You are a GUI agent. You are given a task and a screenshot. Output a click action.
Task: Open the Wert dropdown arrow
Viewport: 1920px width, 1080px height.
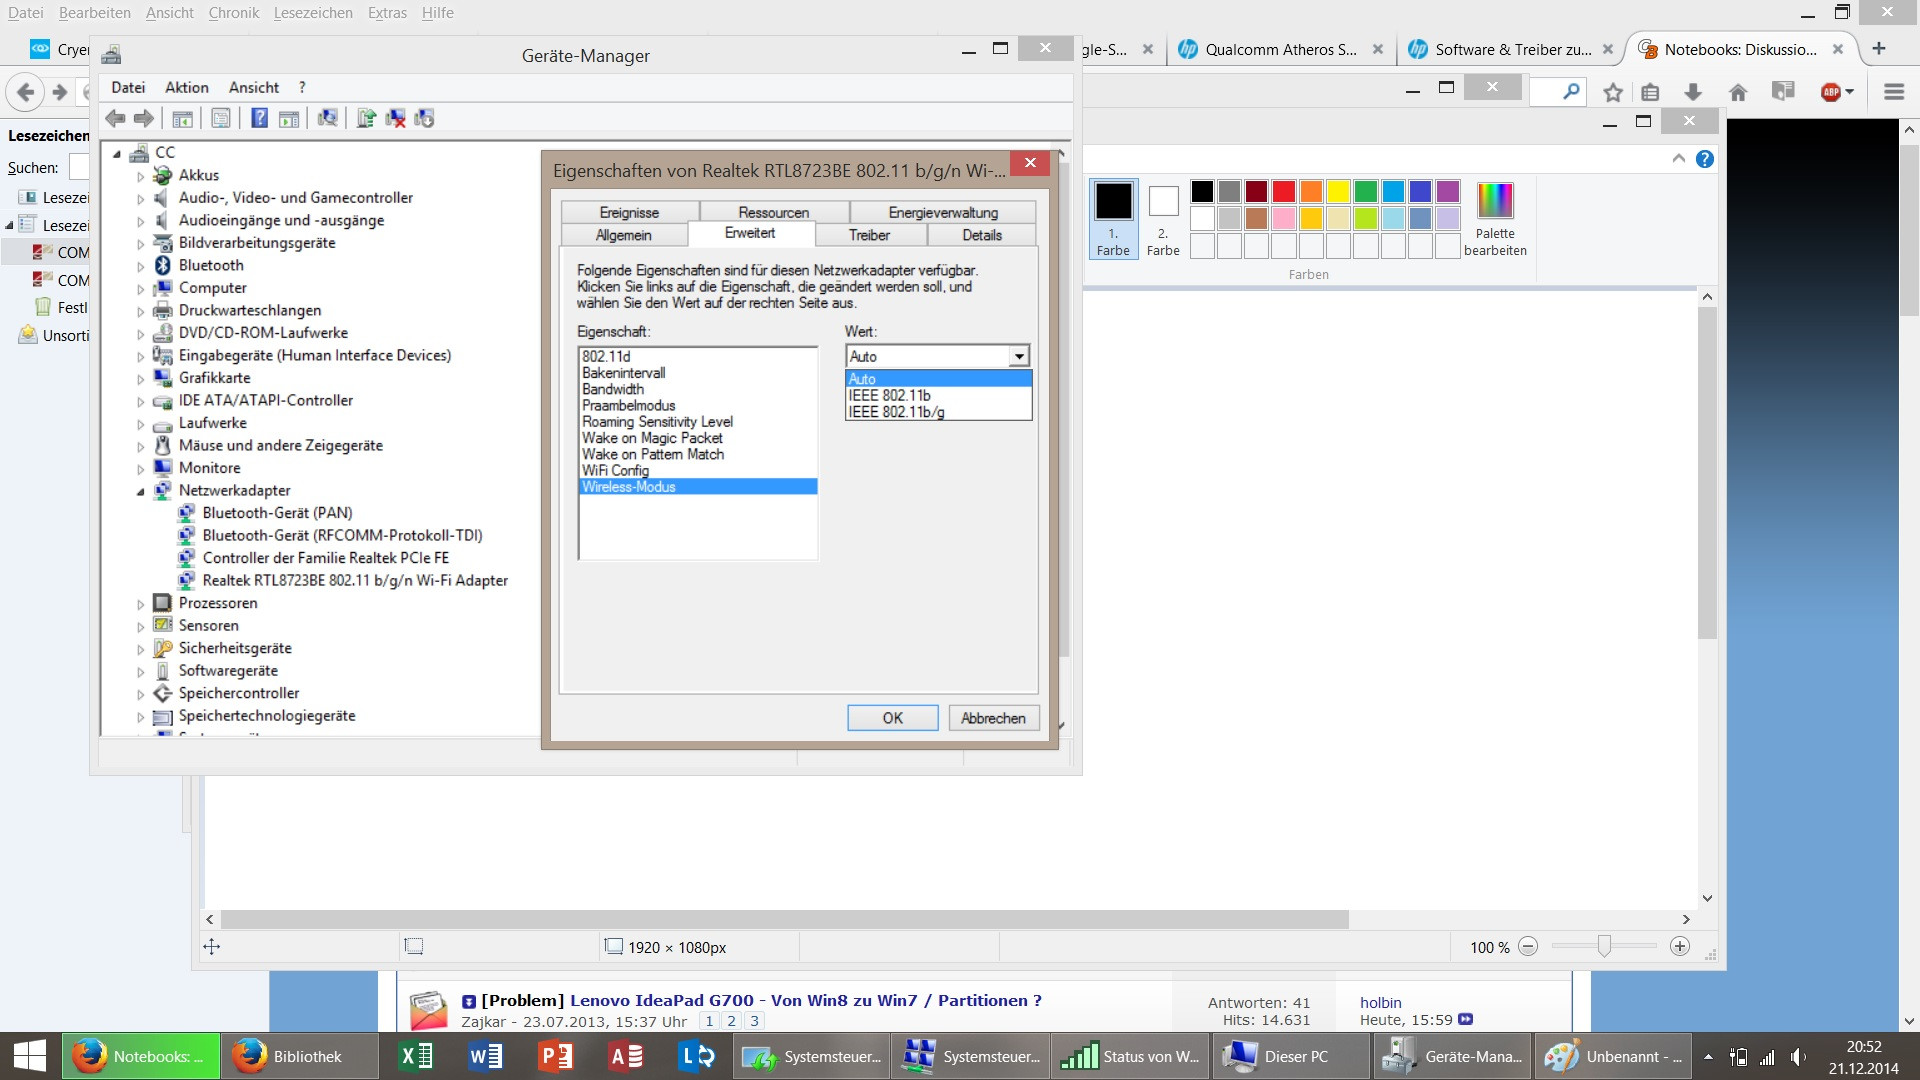(x=1018, y=357)
